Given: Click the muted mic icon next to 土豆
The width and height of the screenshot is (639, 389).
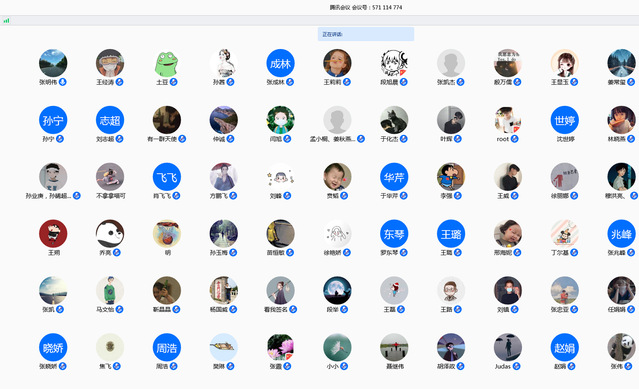Looking at the screenshot, I should pyautogui.click(x=173, y=82).
